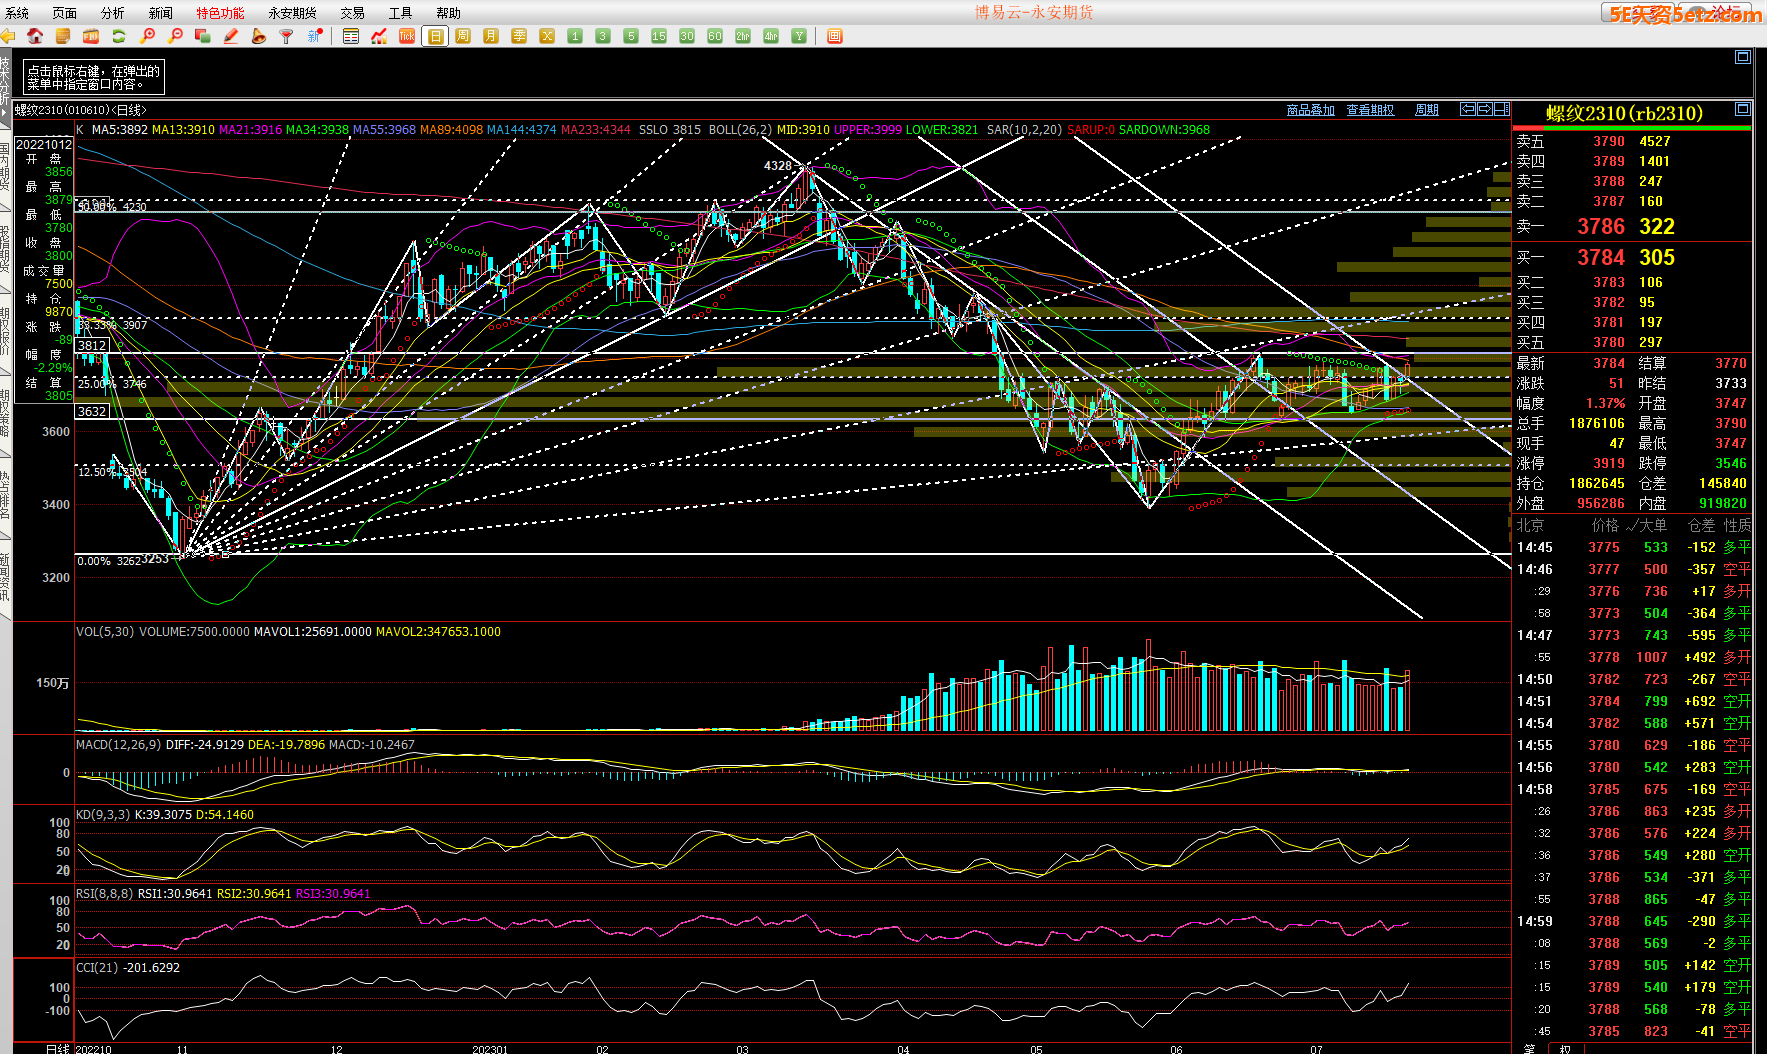Screen dimensions: 1767x1054
Task: Switch to weekly period 周 button
Action: point(463,36)
